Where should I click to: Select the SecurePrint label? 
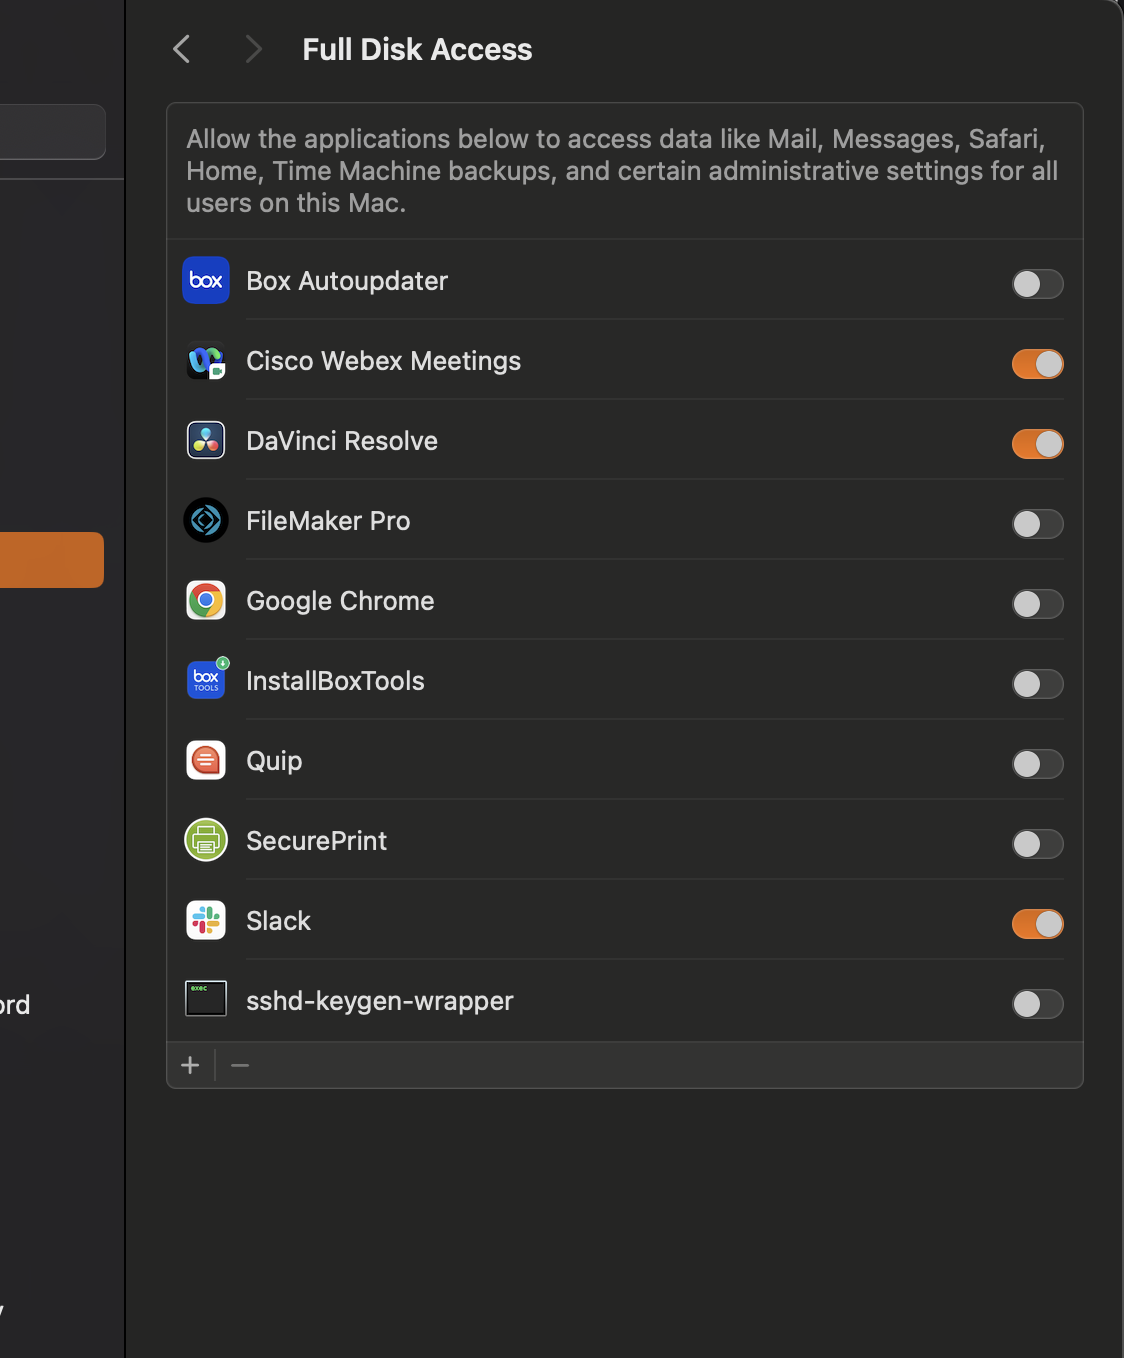(316, 841)
